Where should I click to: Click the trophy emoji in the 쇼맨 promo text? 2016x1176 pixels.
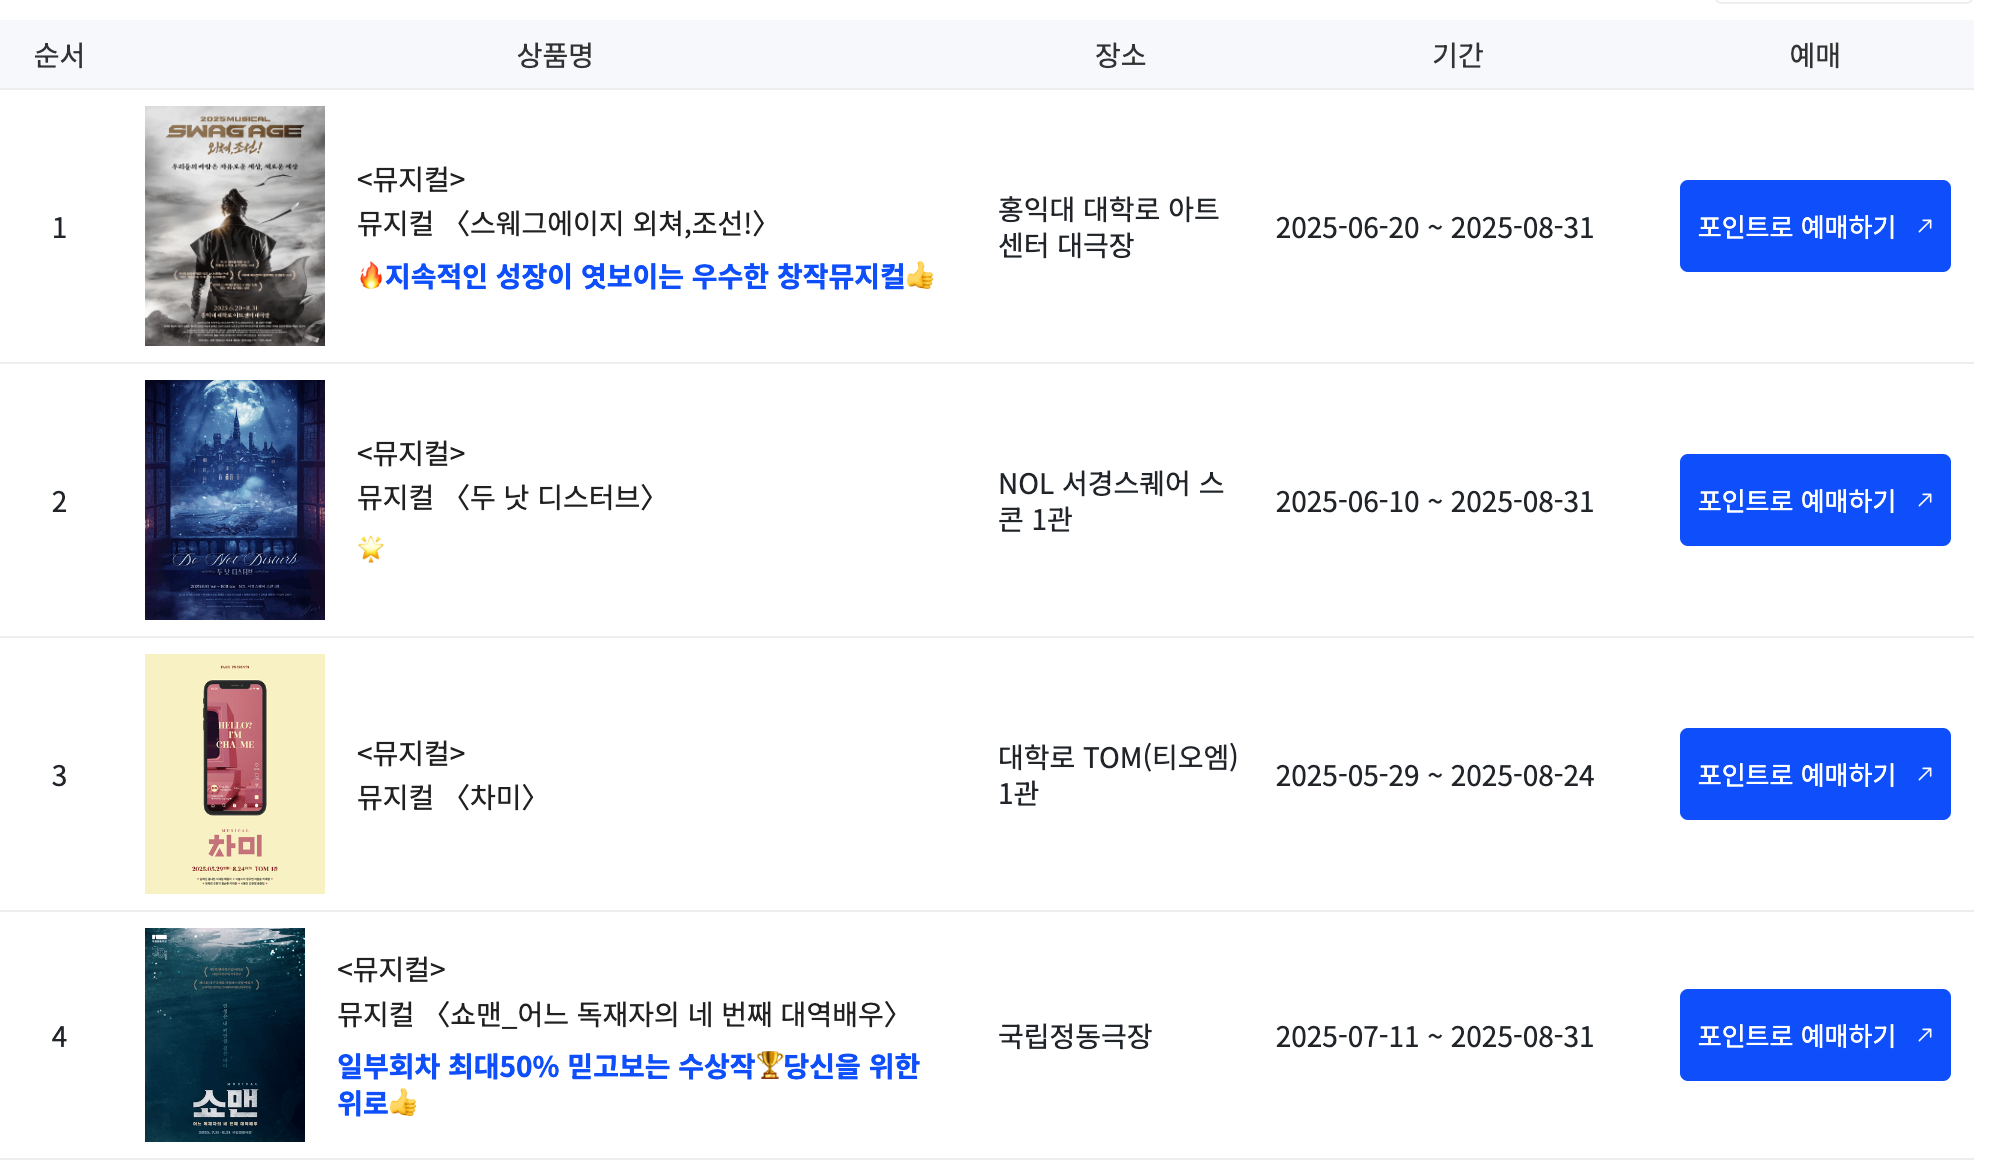pyautogui.click(x=769, y=1066)
